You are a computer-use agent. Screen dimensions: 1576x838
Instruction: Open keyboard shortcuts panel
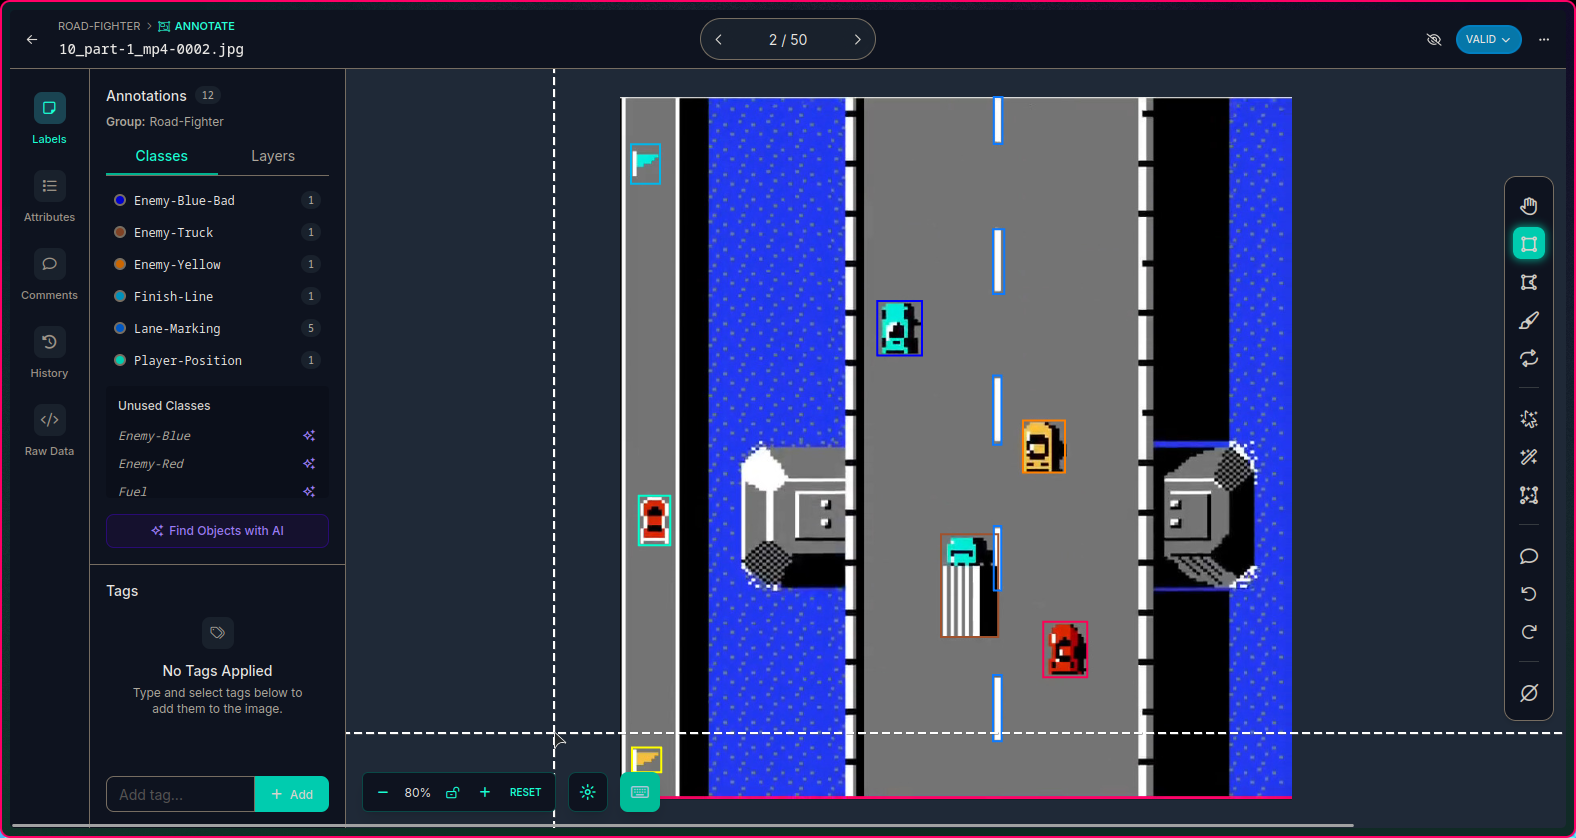click(640, 792)
